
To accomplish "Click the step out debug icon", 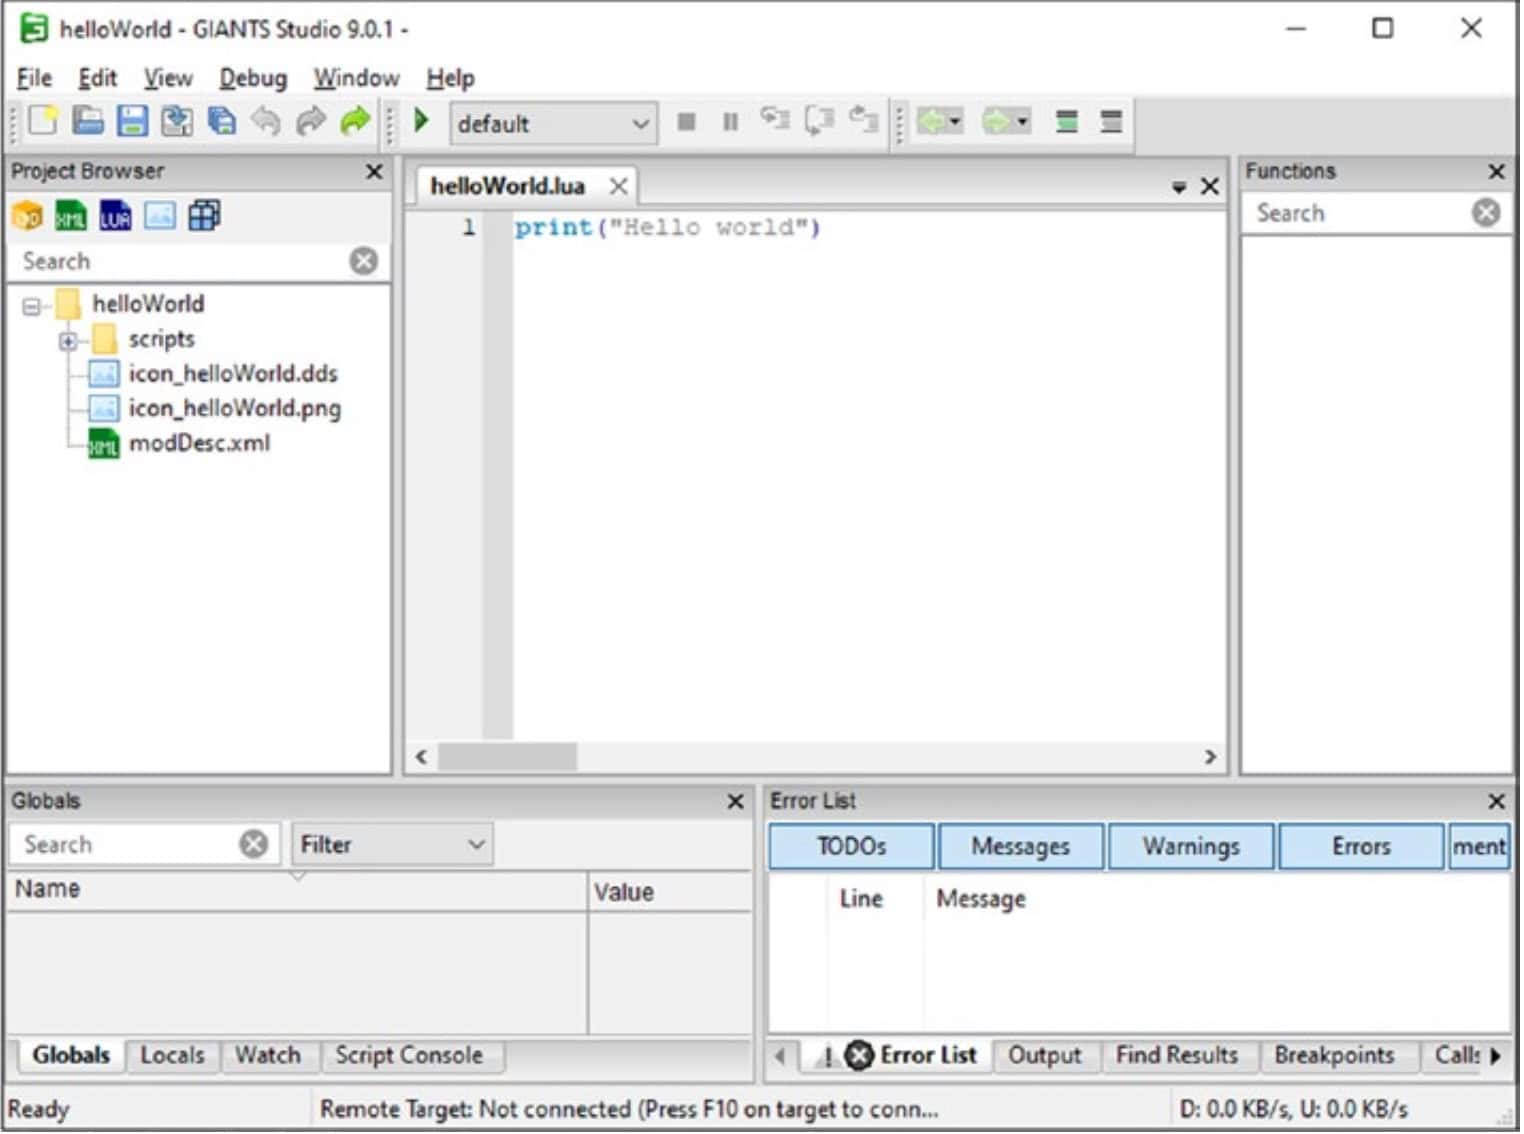I will pos(864,120).
